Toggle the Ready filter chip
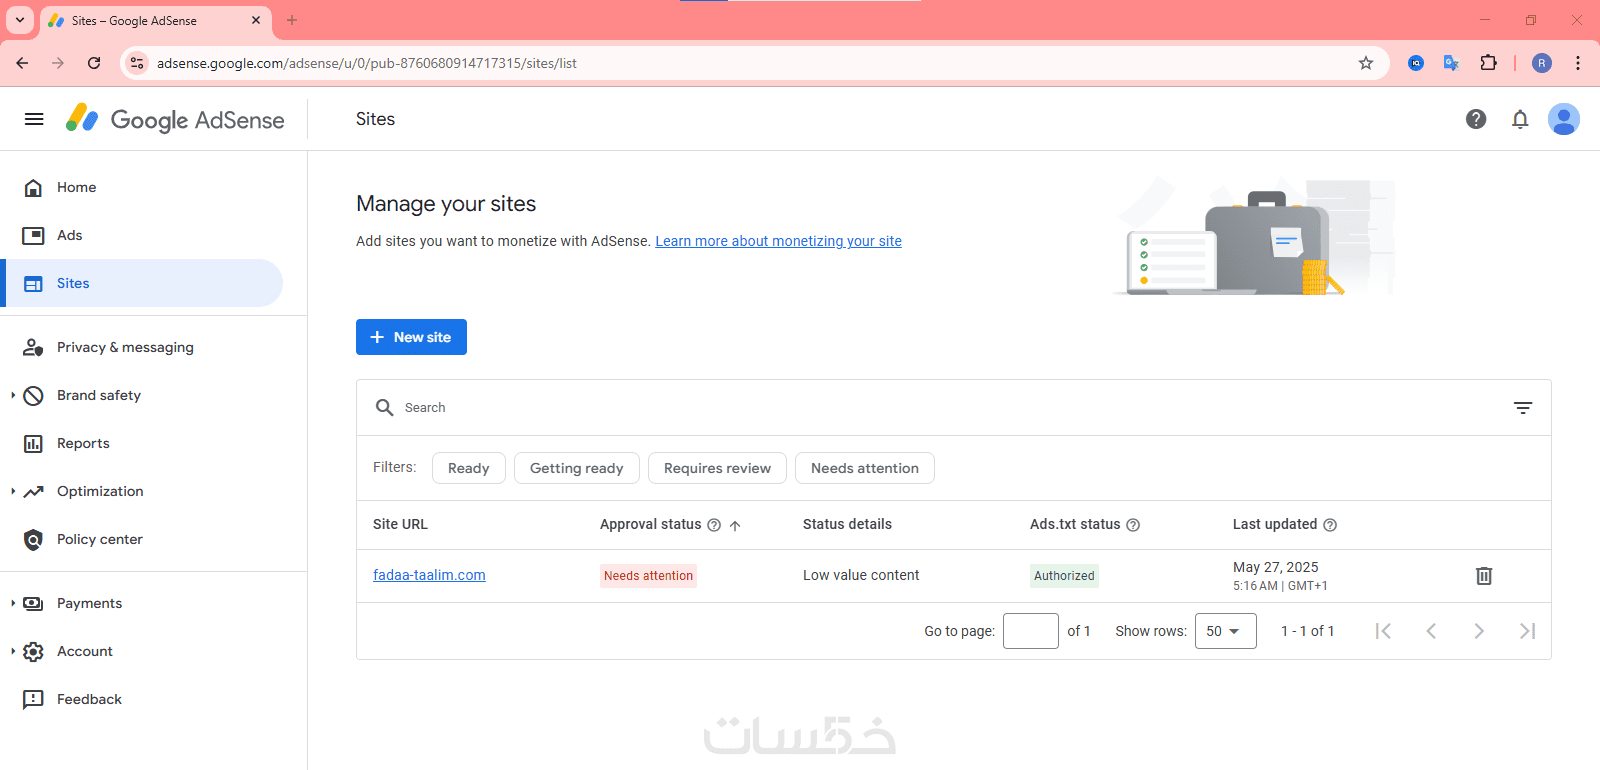 tap(469, 468)
